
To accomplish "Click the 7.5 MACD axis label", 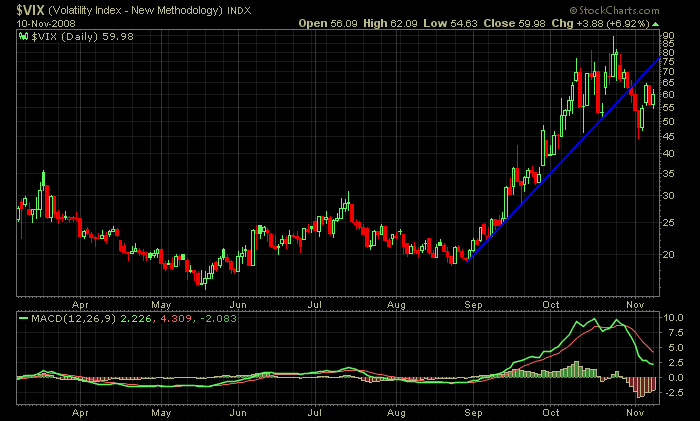I will 676,333.
